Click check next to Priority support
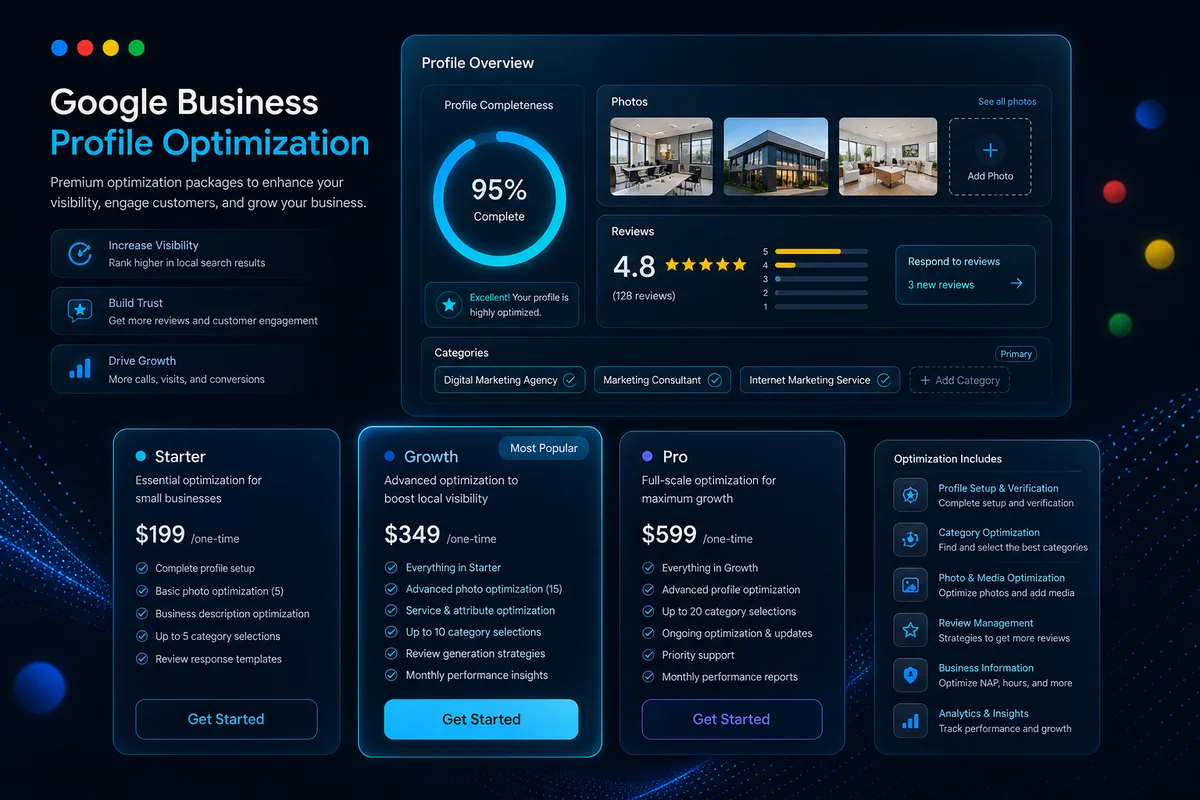 click(648, 655)
